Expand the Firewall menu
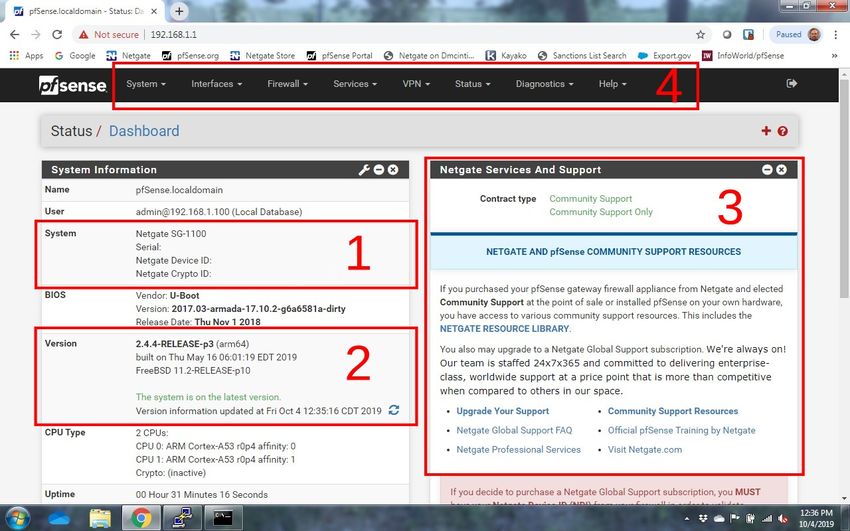This screenshot has width=850, height=531. [287, 84]
